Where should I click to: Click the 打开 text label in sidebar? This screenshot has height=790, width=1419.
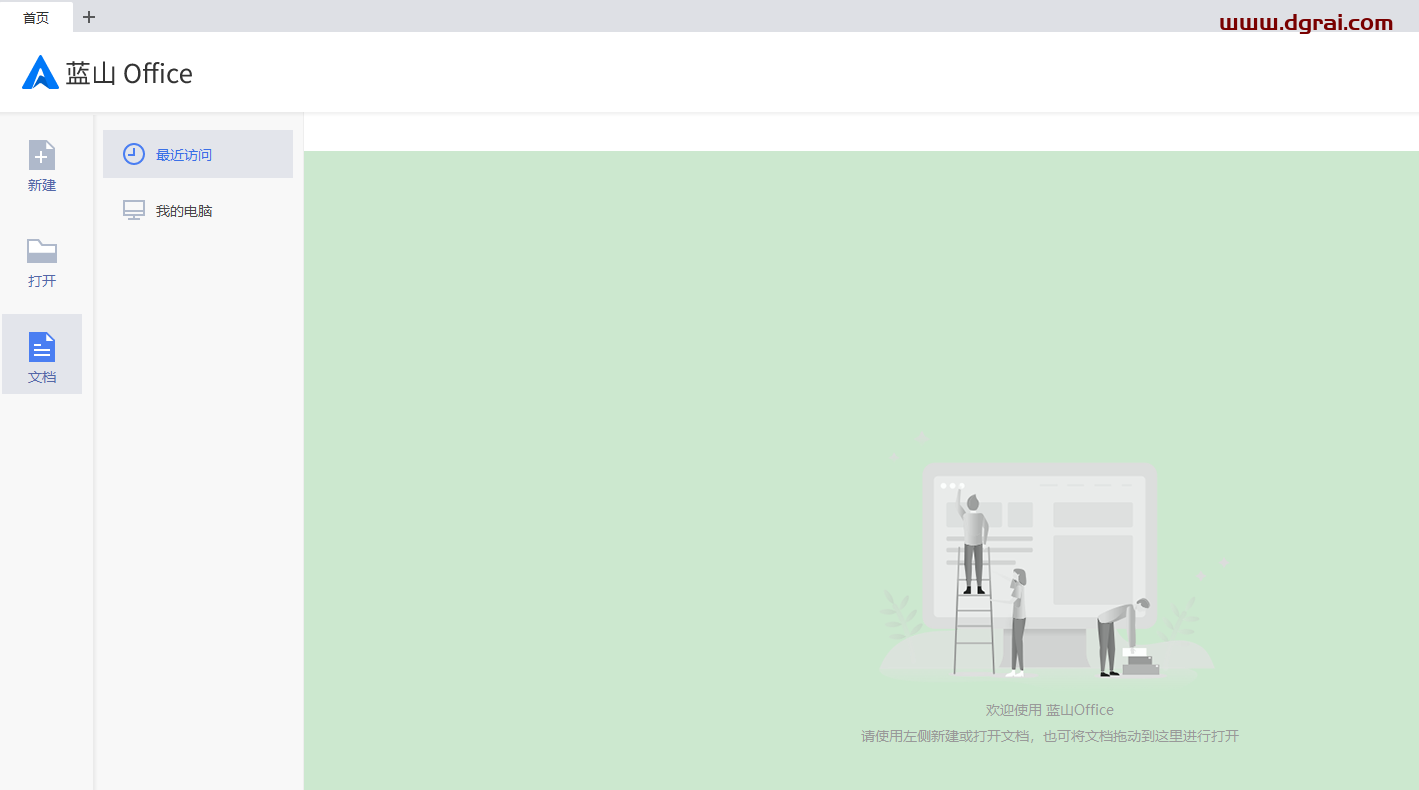(x=42, y=281)
